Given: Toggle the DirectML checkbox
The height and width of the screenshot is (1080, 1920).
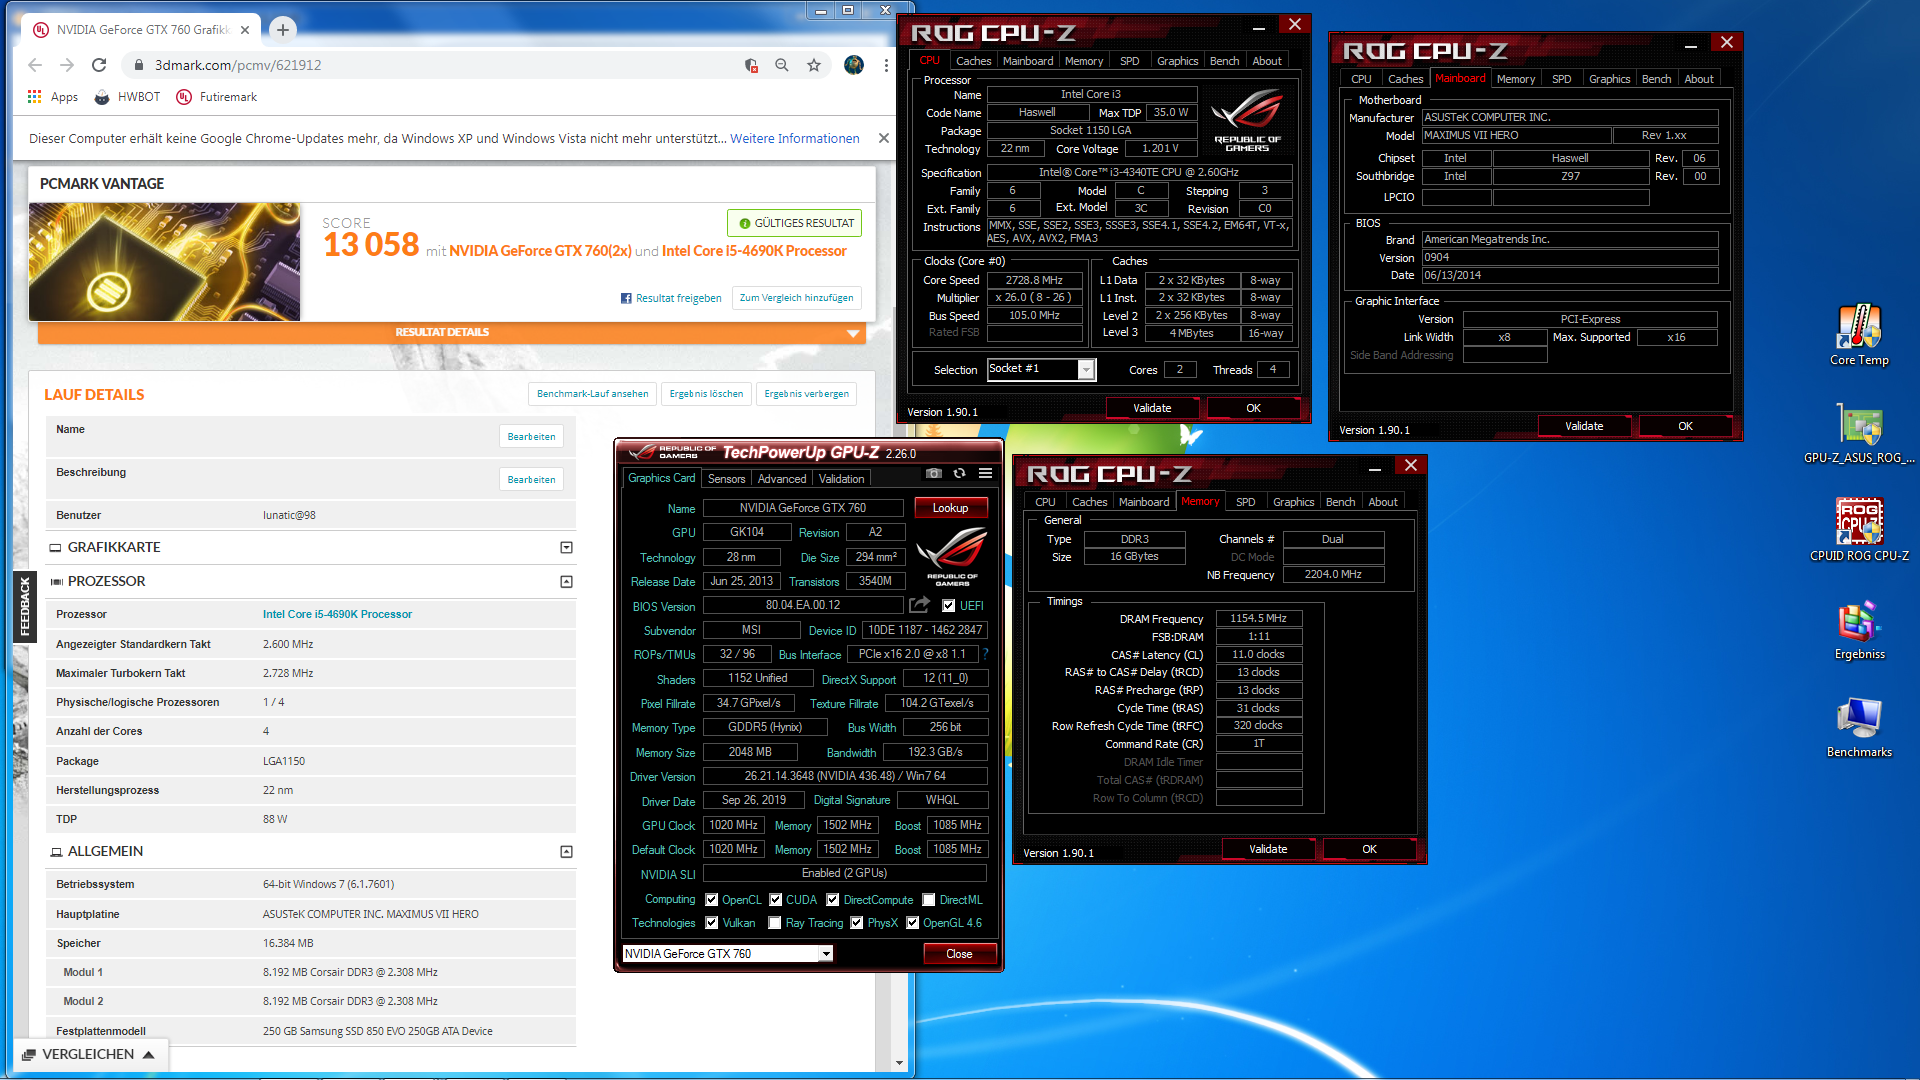Looking at the screenshot, I should [928, 899].
